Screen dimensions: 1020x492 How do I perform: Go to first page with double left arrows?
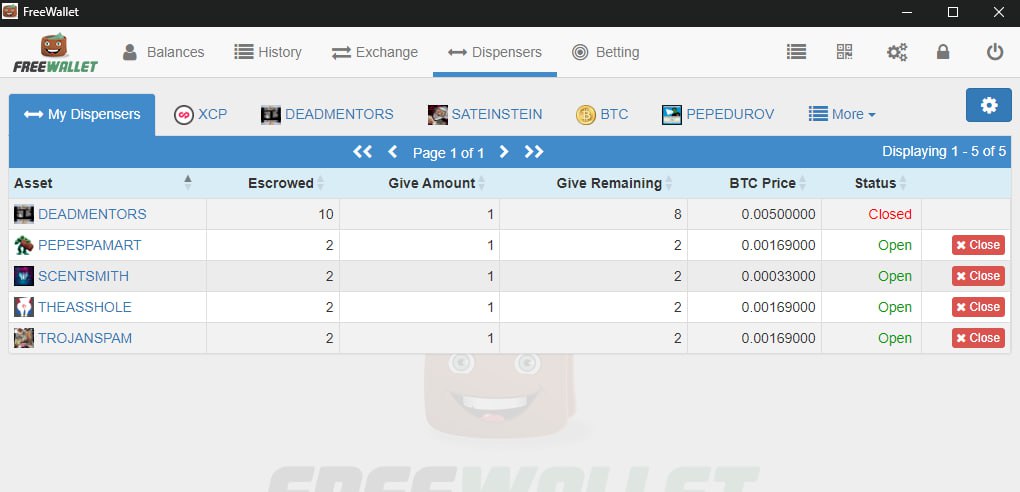click(362, 152)
